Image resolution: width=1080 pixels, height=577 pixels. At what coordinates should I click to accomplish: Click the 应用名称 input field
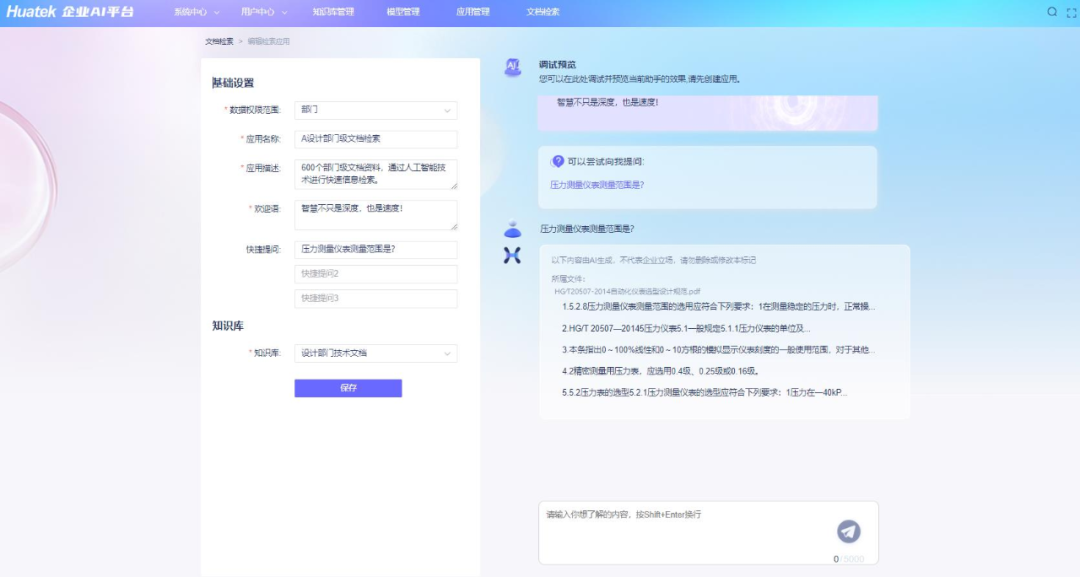coord(375,139)
